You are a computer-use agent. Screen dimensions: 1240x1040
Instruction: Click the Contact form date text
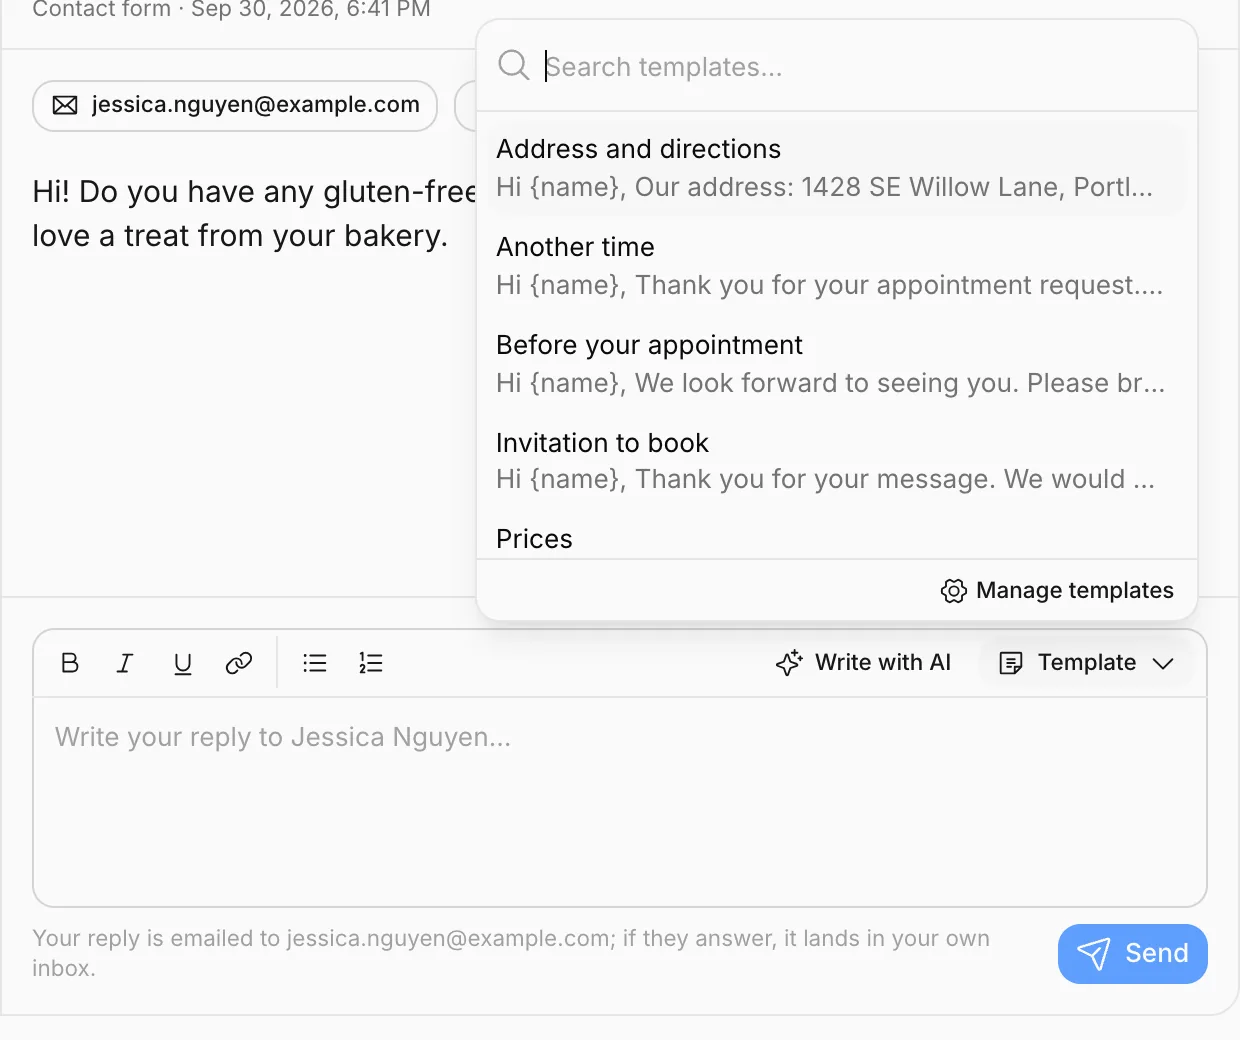(x=231, y=9)
